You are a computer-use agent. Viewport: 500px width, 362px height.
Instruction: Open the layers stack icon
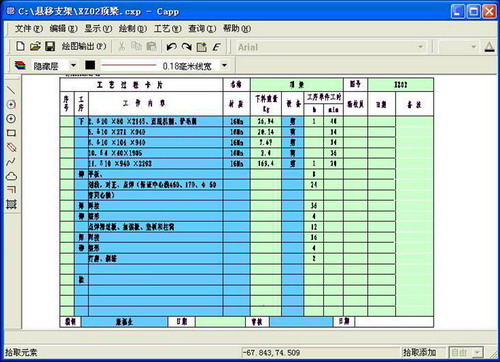coord(20,65)
